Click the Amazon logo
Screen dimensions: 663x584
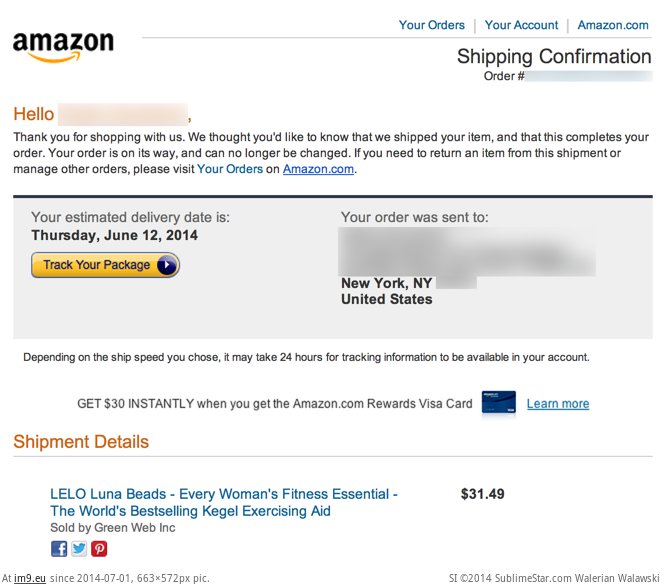(63, 47)
